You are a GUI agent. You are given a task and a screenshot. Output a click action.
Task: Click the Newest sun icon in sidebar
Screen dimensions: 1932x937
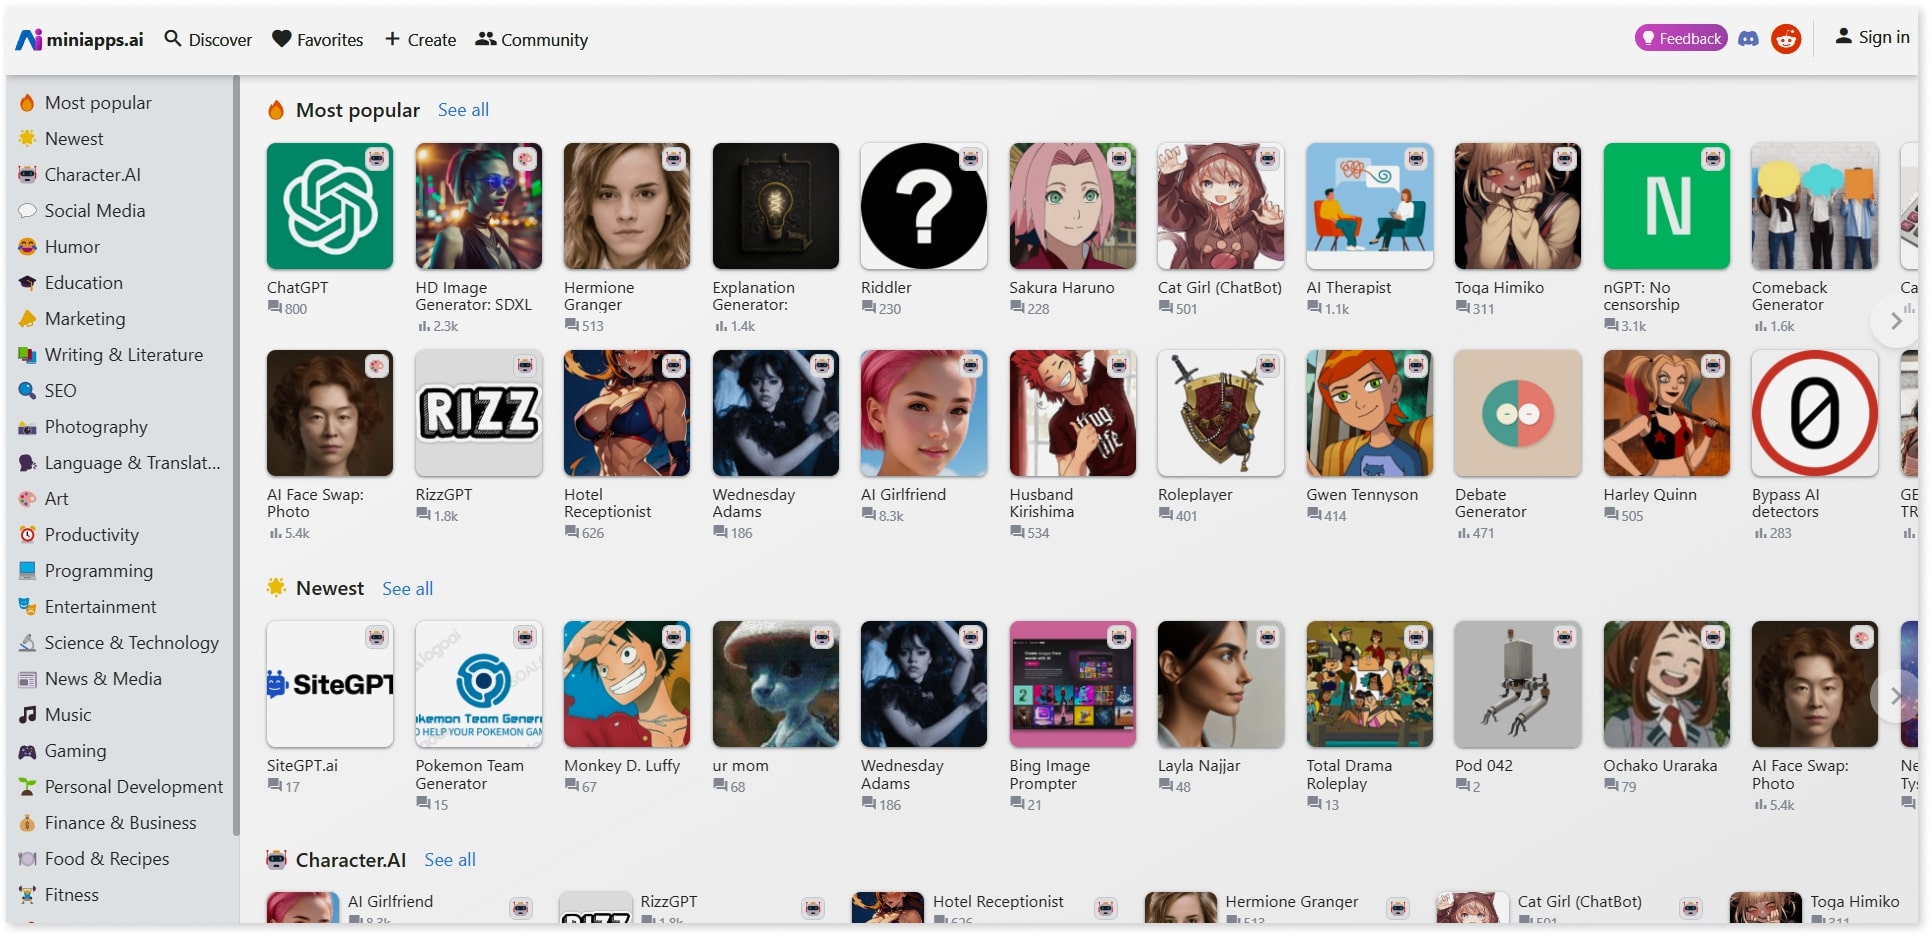click(x=27, y=139)
